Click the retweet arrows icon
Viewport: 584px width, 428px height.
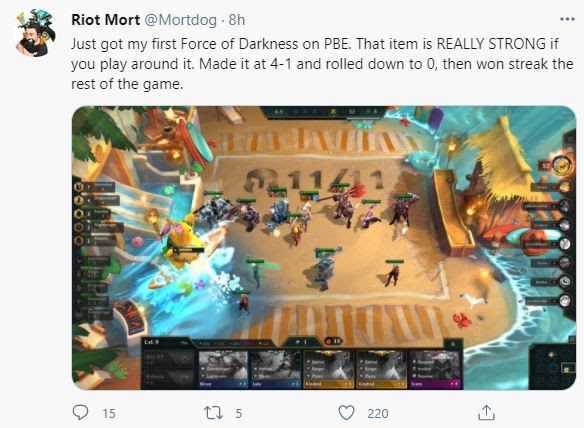tap(213, 413)
